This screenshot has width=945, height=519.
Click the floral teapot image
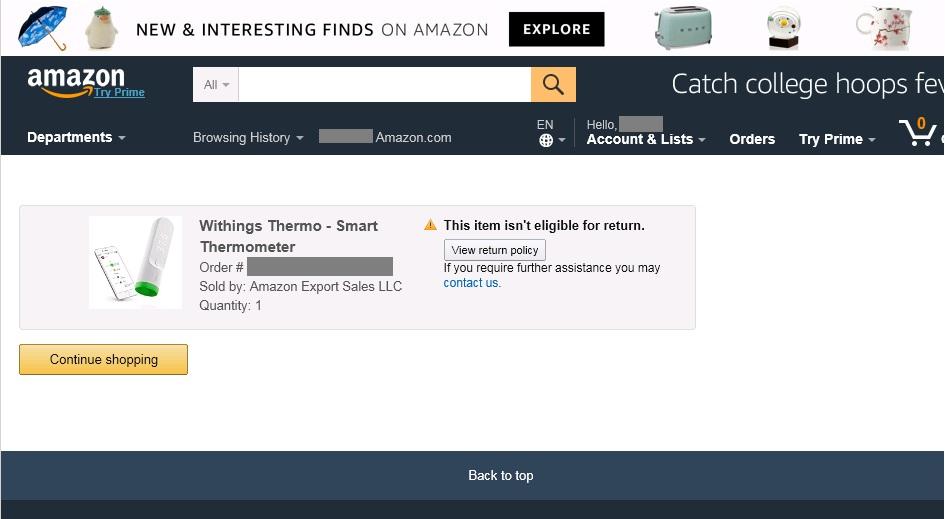click(884, 28)
